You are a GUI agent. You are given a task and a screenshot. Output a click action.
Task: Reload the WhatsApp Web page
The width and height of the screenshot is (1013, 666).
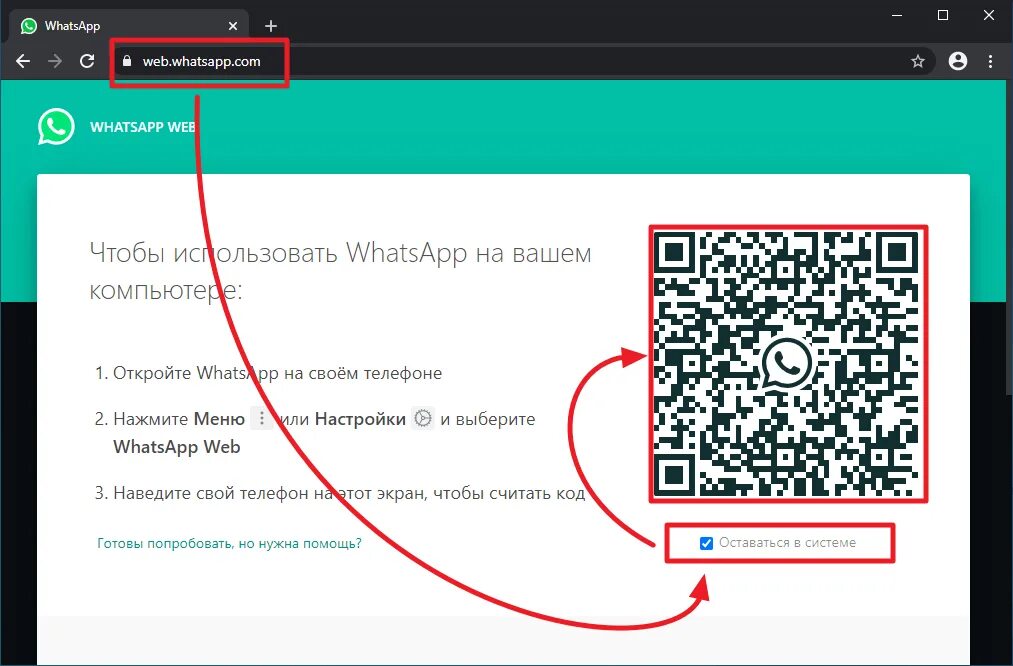pyautogui.click(x=87, y=61)
